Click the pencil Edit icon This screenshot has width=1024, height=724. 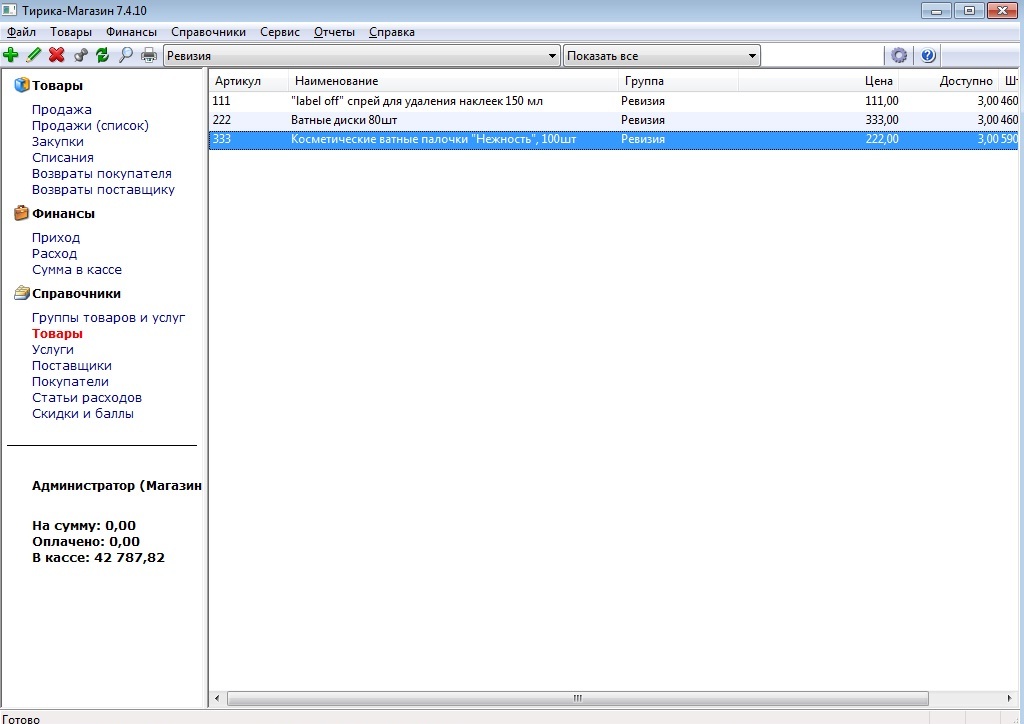[34, 55]
